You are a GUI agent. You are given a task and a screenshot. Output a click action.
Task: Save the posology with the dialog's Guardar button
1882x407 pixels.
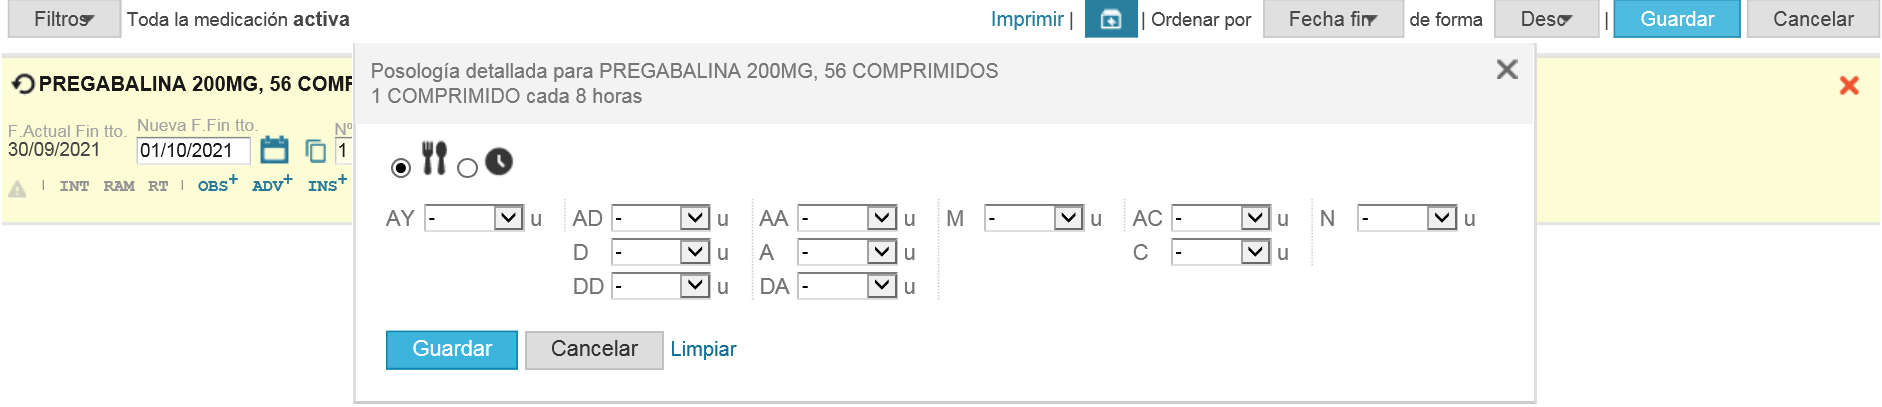[451, 349]
